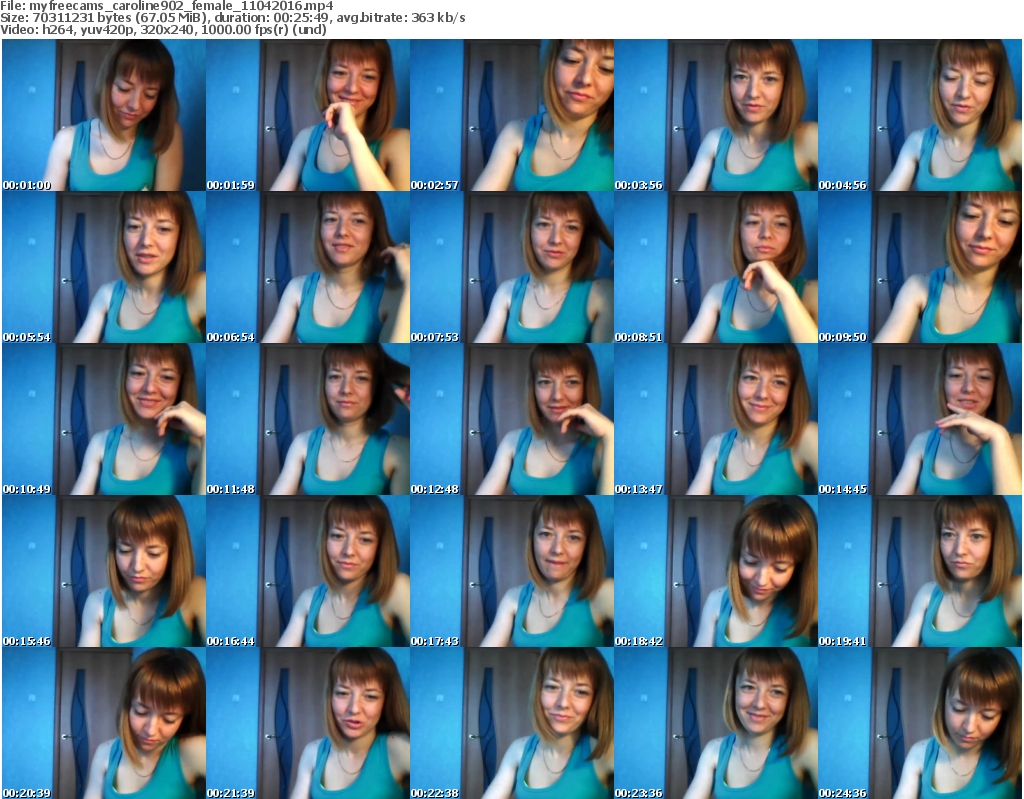Open the frame timestamped 00:04:56

pos(920,115)
